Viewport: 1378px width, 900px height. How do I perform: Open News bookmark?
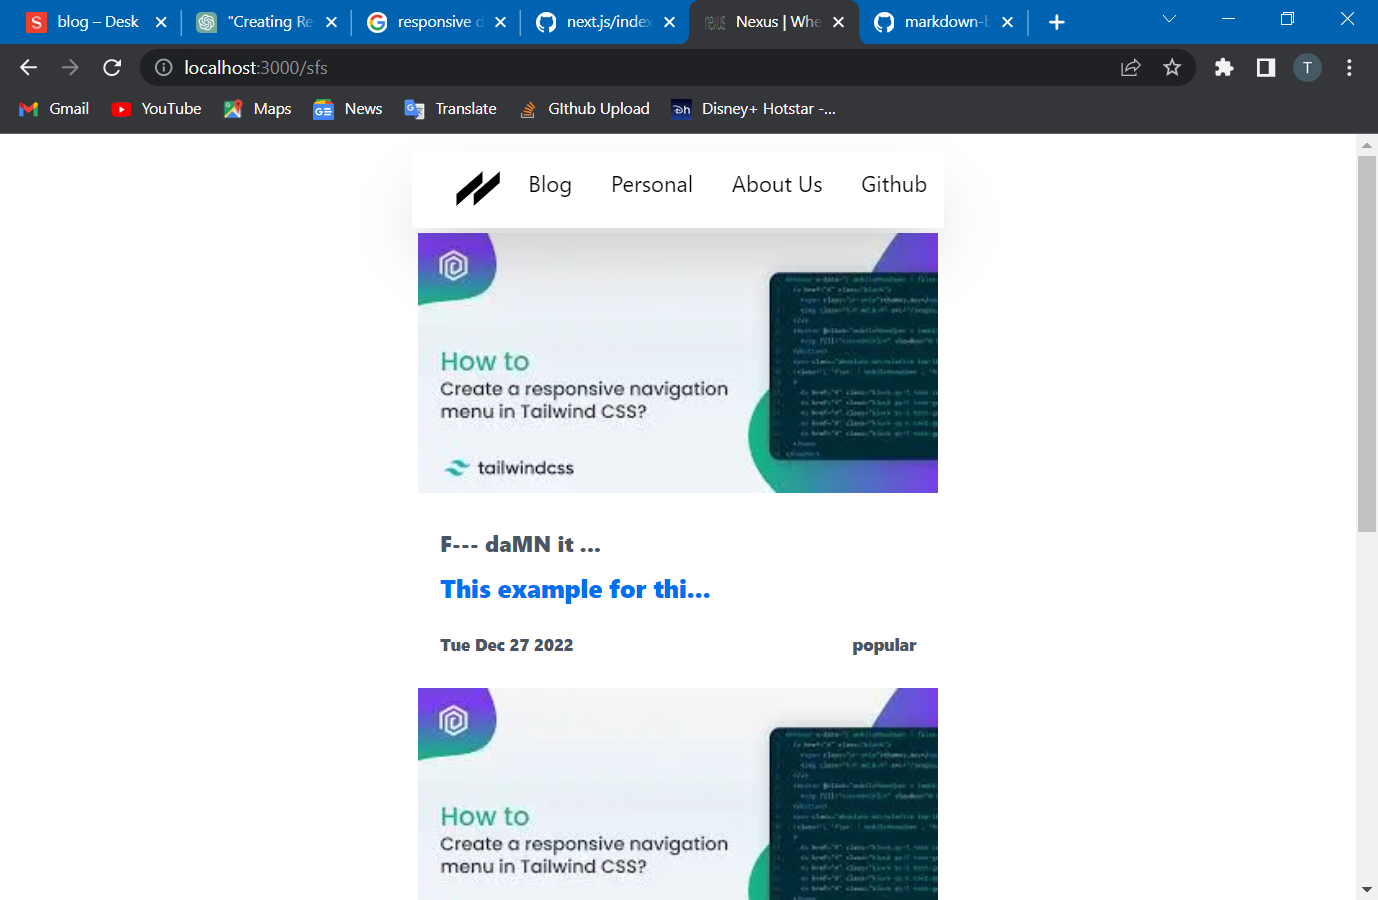348,109
